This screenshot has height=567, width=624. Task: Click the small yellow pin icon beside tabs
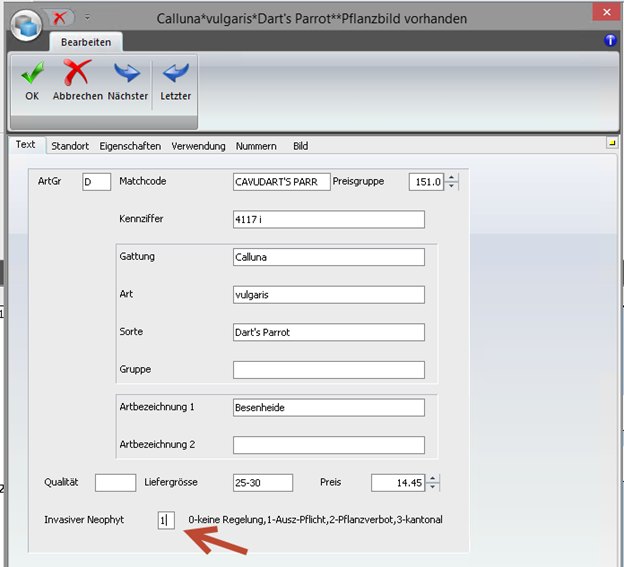pyautogui.click(x=611, y=144)
